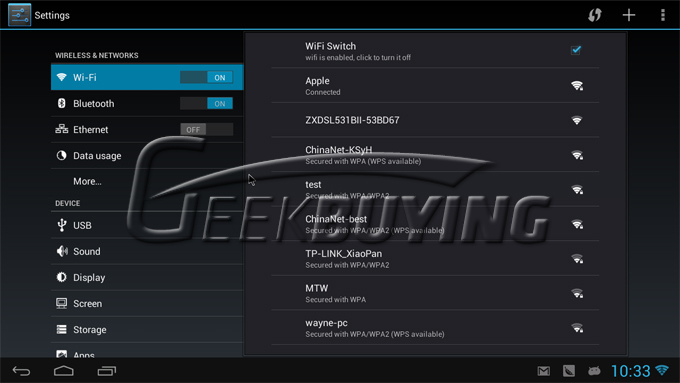Tap the WPS push button icon

point(595,15)
